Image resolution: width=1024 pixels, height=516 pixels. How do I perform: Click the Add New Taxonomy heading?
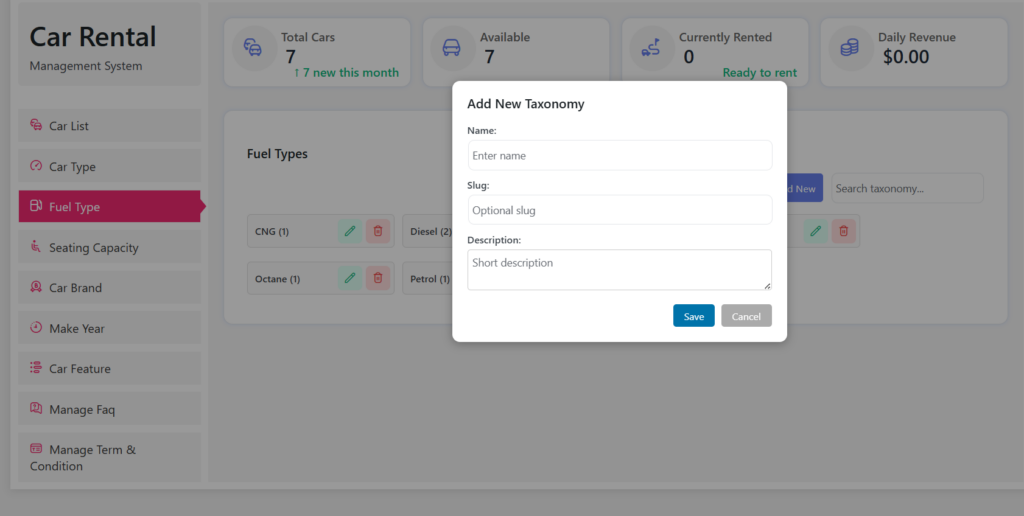[526, 104]
